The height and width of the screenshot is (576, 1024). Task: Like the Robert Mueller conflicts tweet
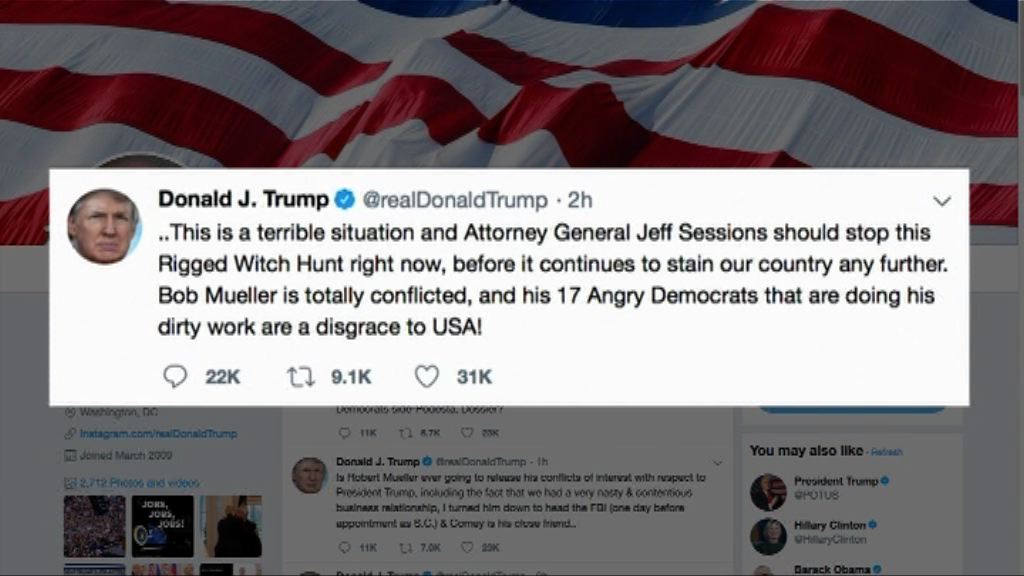click(x=467, y=547)
